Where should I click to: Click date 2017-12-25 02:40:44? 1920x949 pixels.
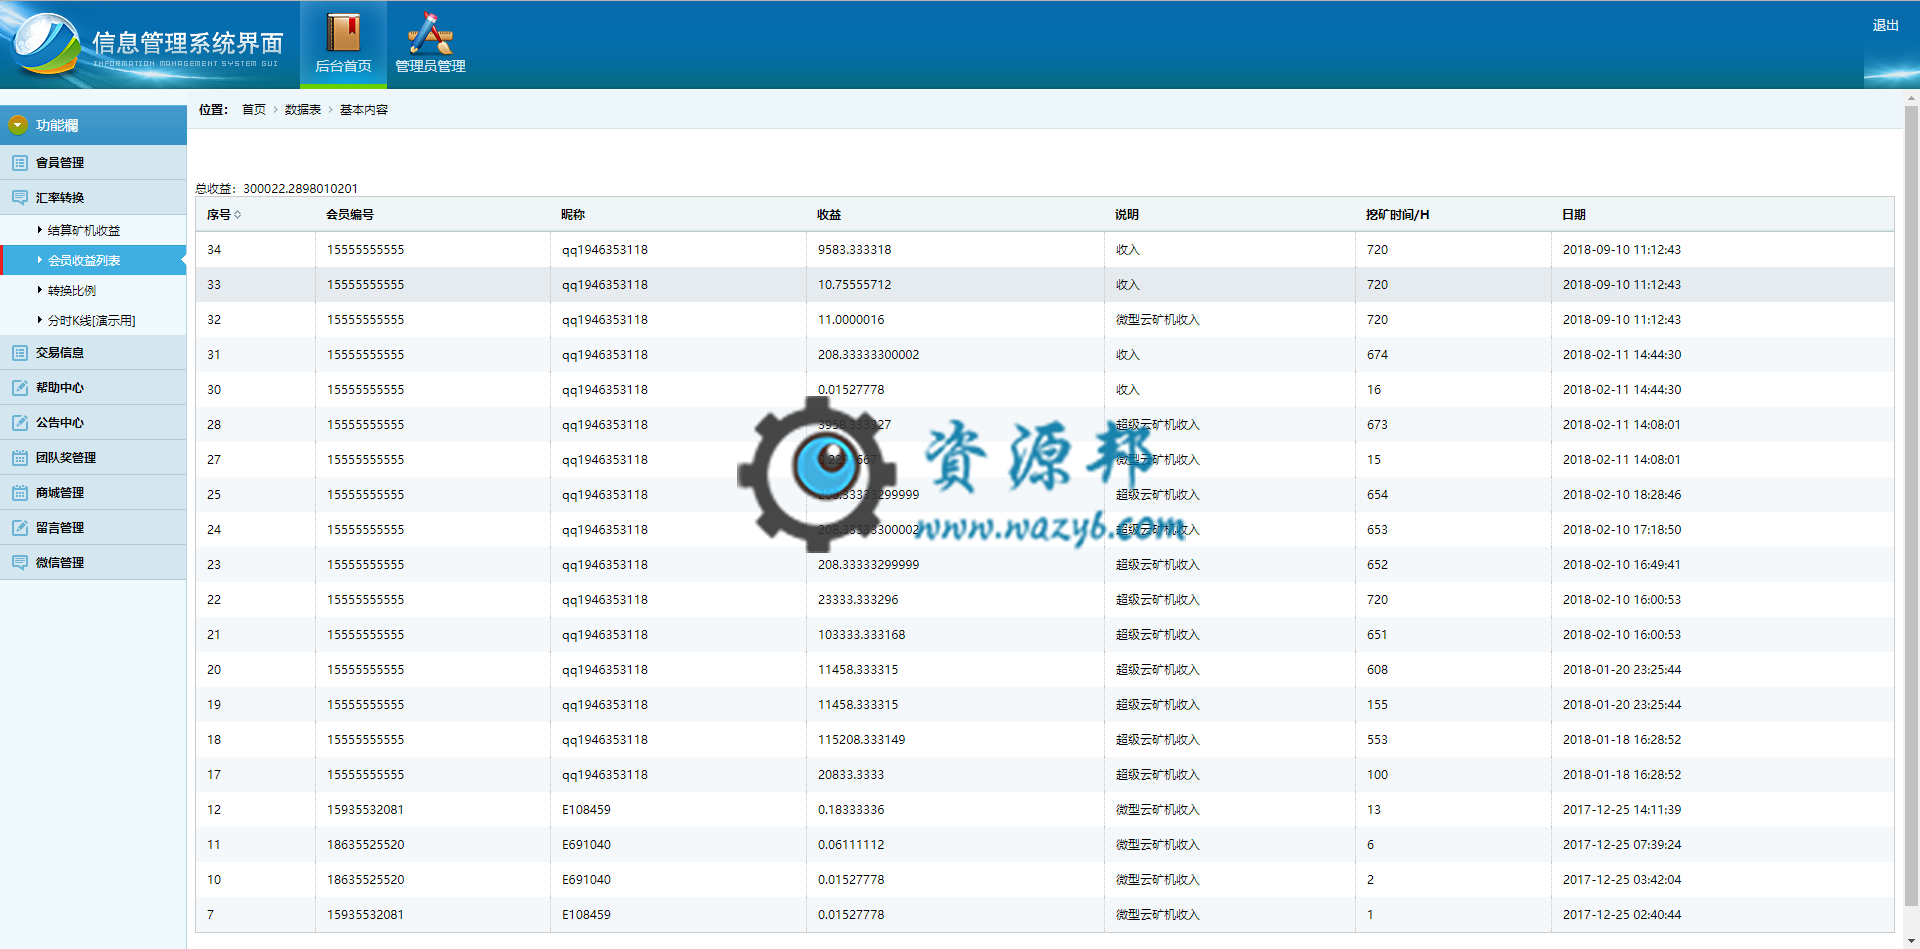(x=1622, y=915)
